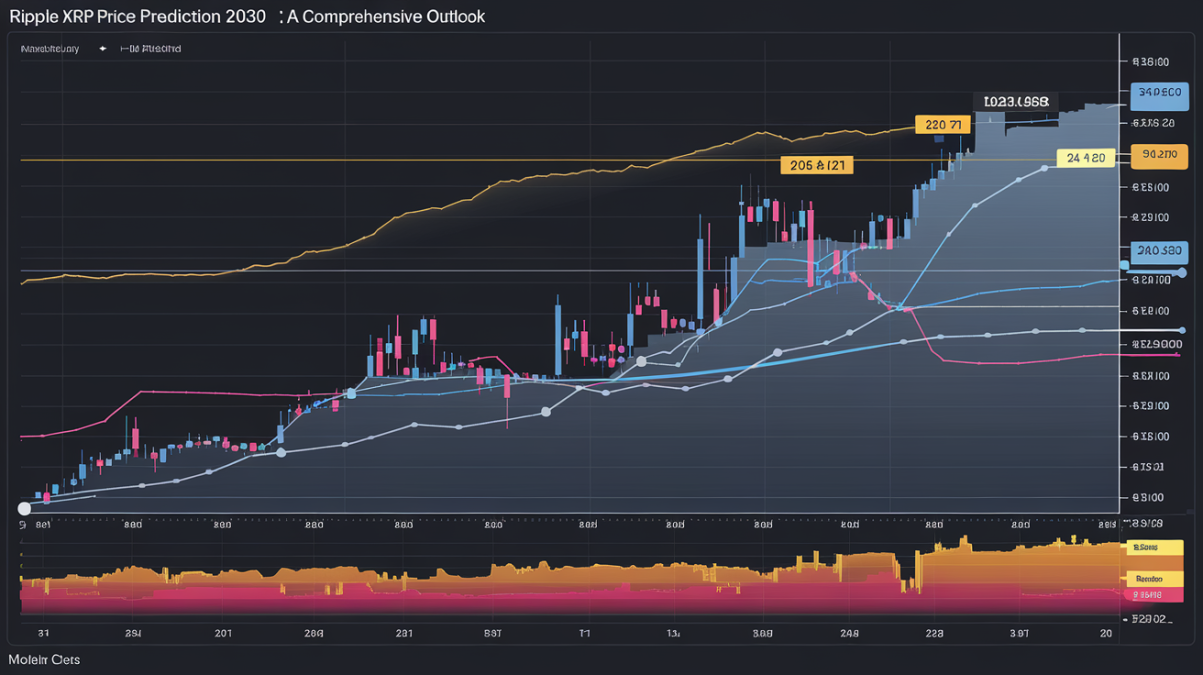Select the yellow 206 & 121 price tag
The image size is (1203, 675).
(816, 166)
